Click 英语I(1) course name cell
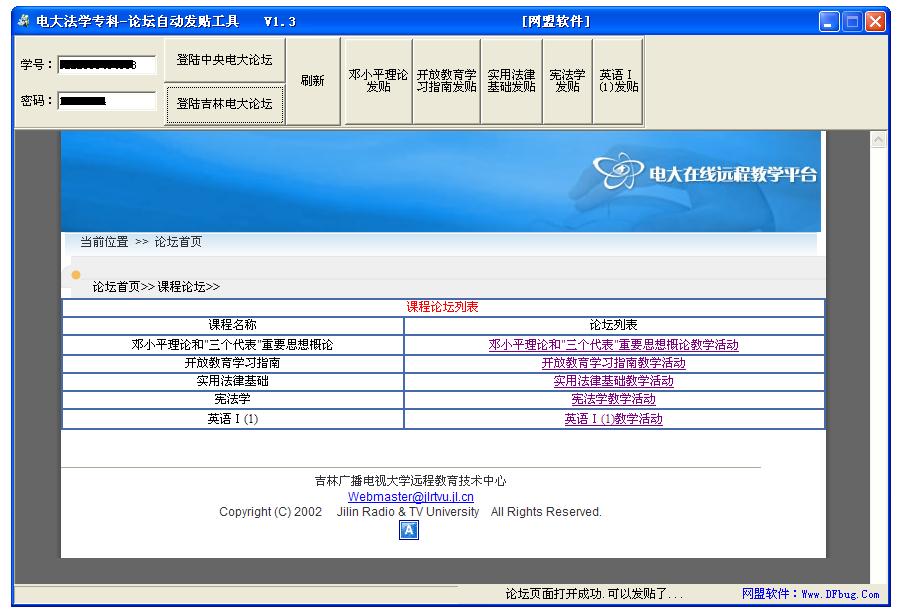 [233, 419]
